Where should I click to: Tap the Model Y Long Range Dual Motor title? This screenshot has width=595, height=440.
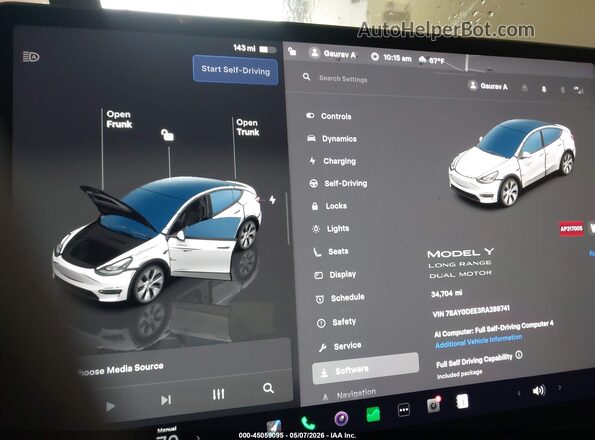pyautogui.click(x=460, y=263)
